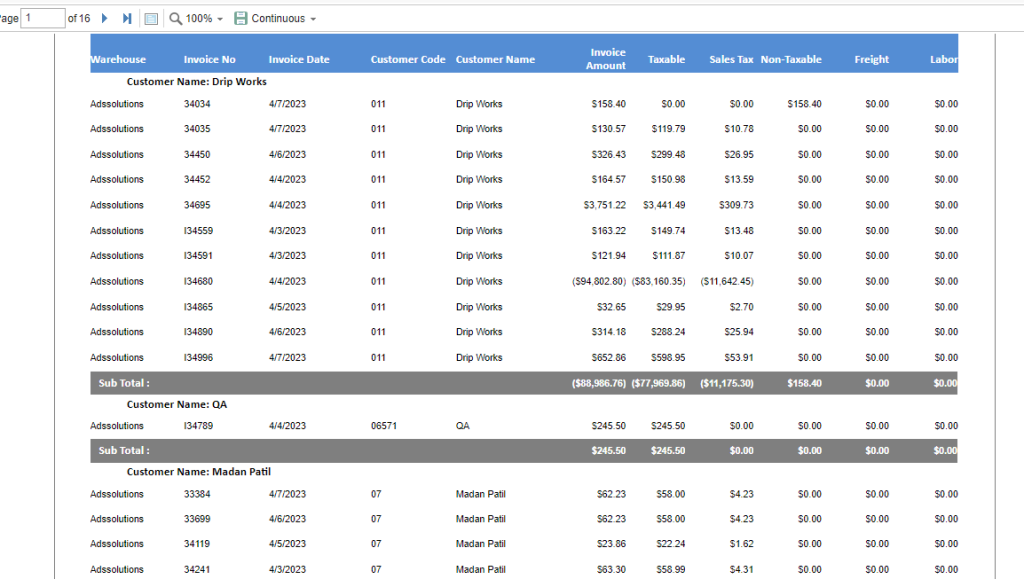Image resolution: width=1024 pixels, height=587 pixels.
Task: Jump to the last report page
Action: [127, 18]
